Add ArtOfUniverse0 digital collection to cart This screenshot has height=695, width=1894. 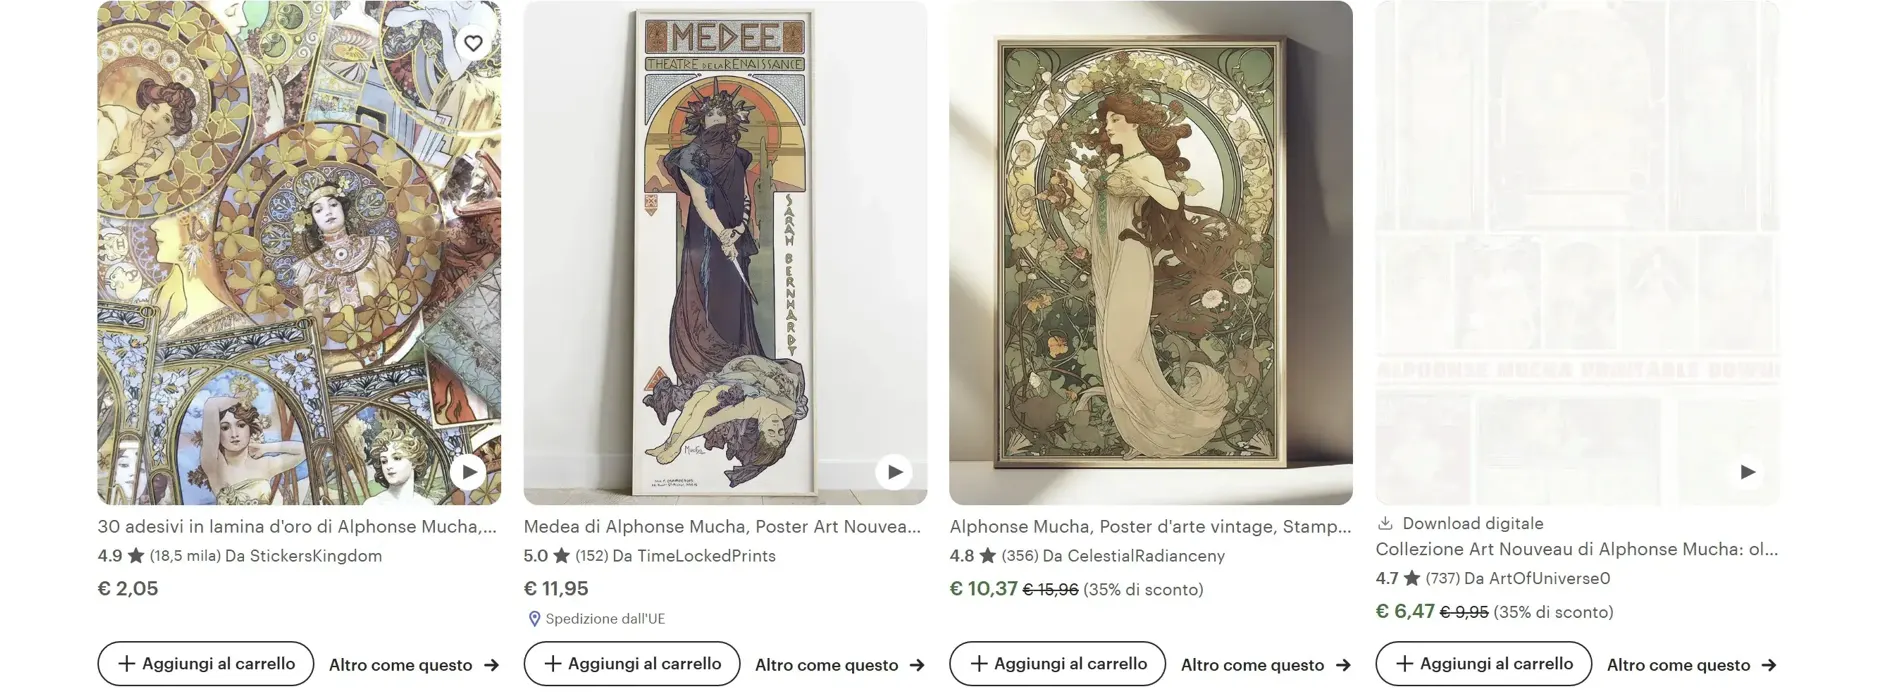(1483, 664)
